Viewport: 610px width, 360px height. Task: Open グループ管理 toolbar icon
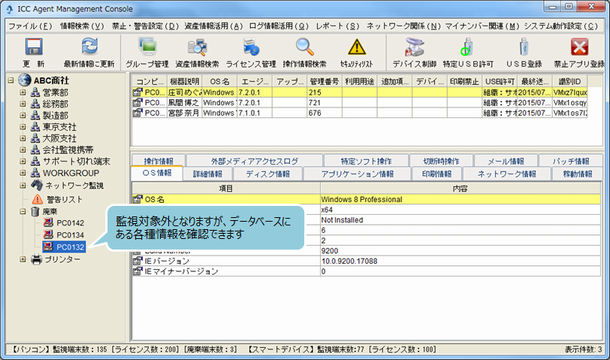147,47
